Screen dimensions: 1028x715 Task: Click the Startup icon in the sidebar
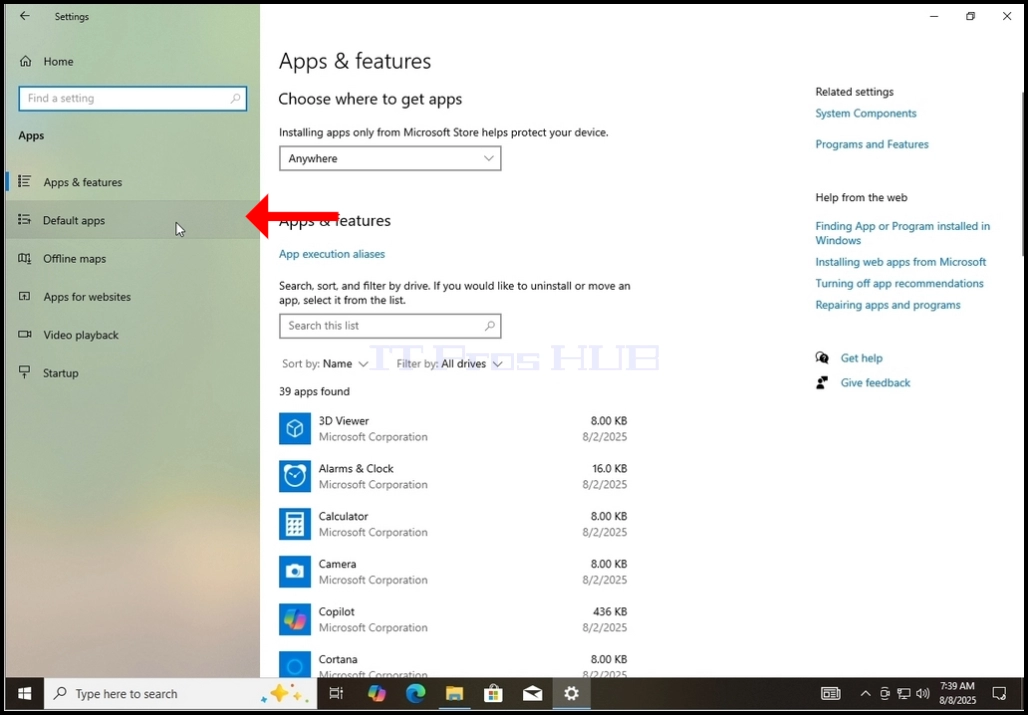(25, 372)
